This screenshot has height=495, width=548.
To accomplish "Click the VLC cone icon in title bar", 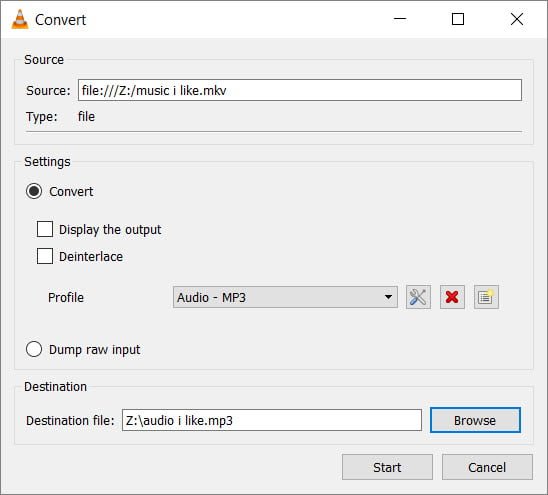I will click(x=20, y=19).
